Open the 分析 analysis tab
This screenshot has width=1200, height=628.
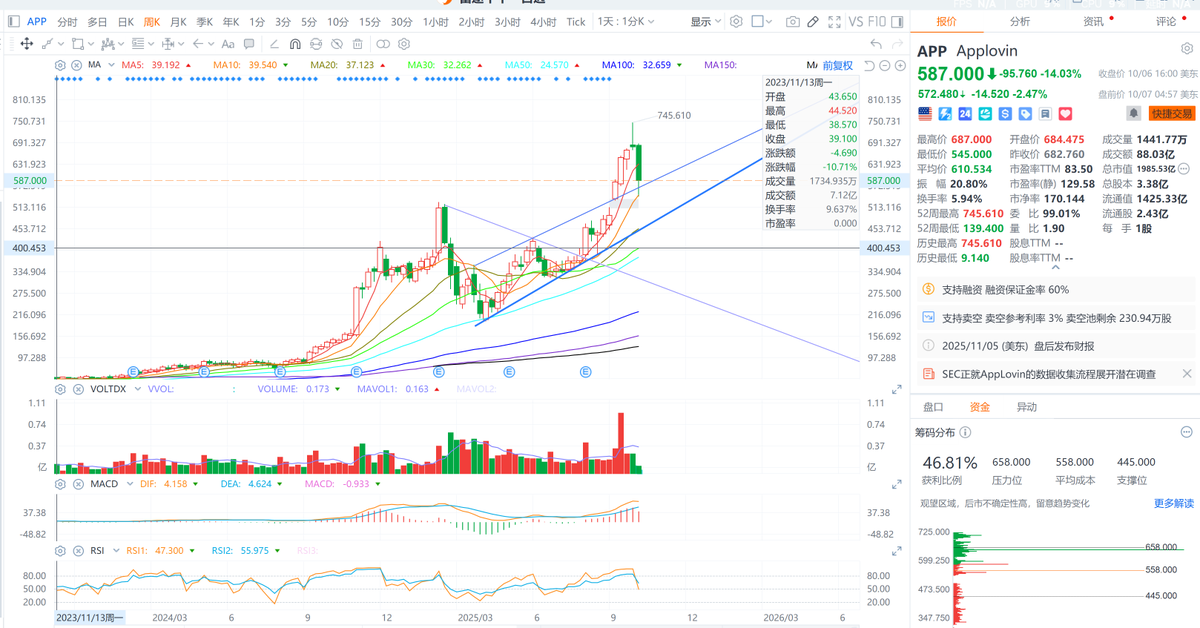click(x=1020, y=21)
